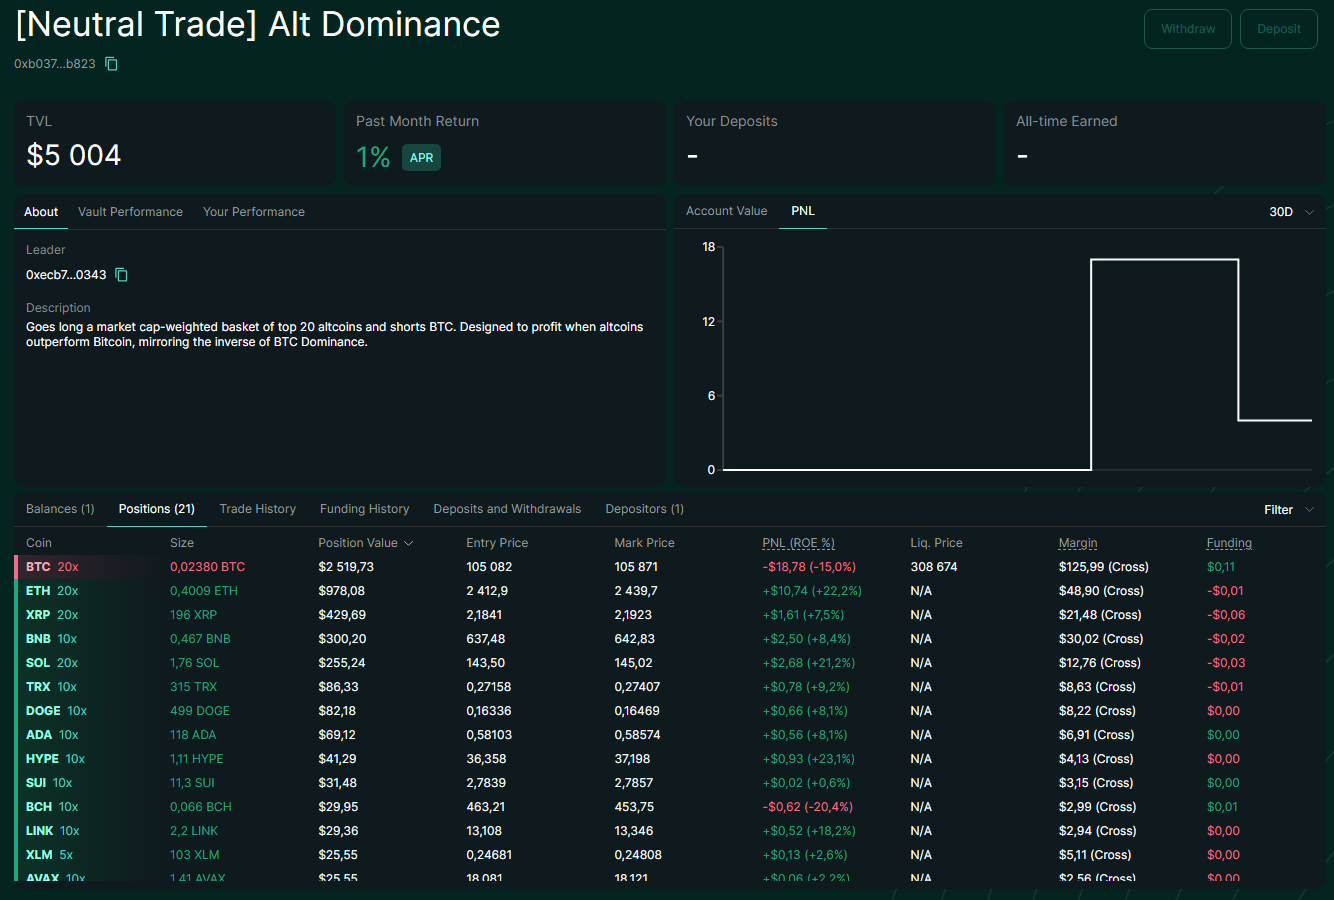View the Deposits and Withdrawals tab
This screenshot has height=900, width=1334.
(507, 509)
